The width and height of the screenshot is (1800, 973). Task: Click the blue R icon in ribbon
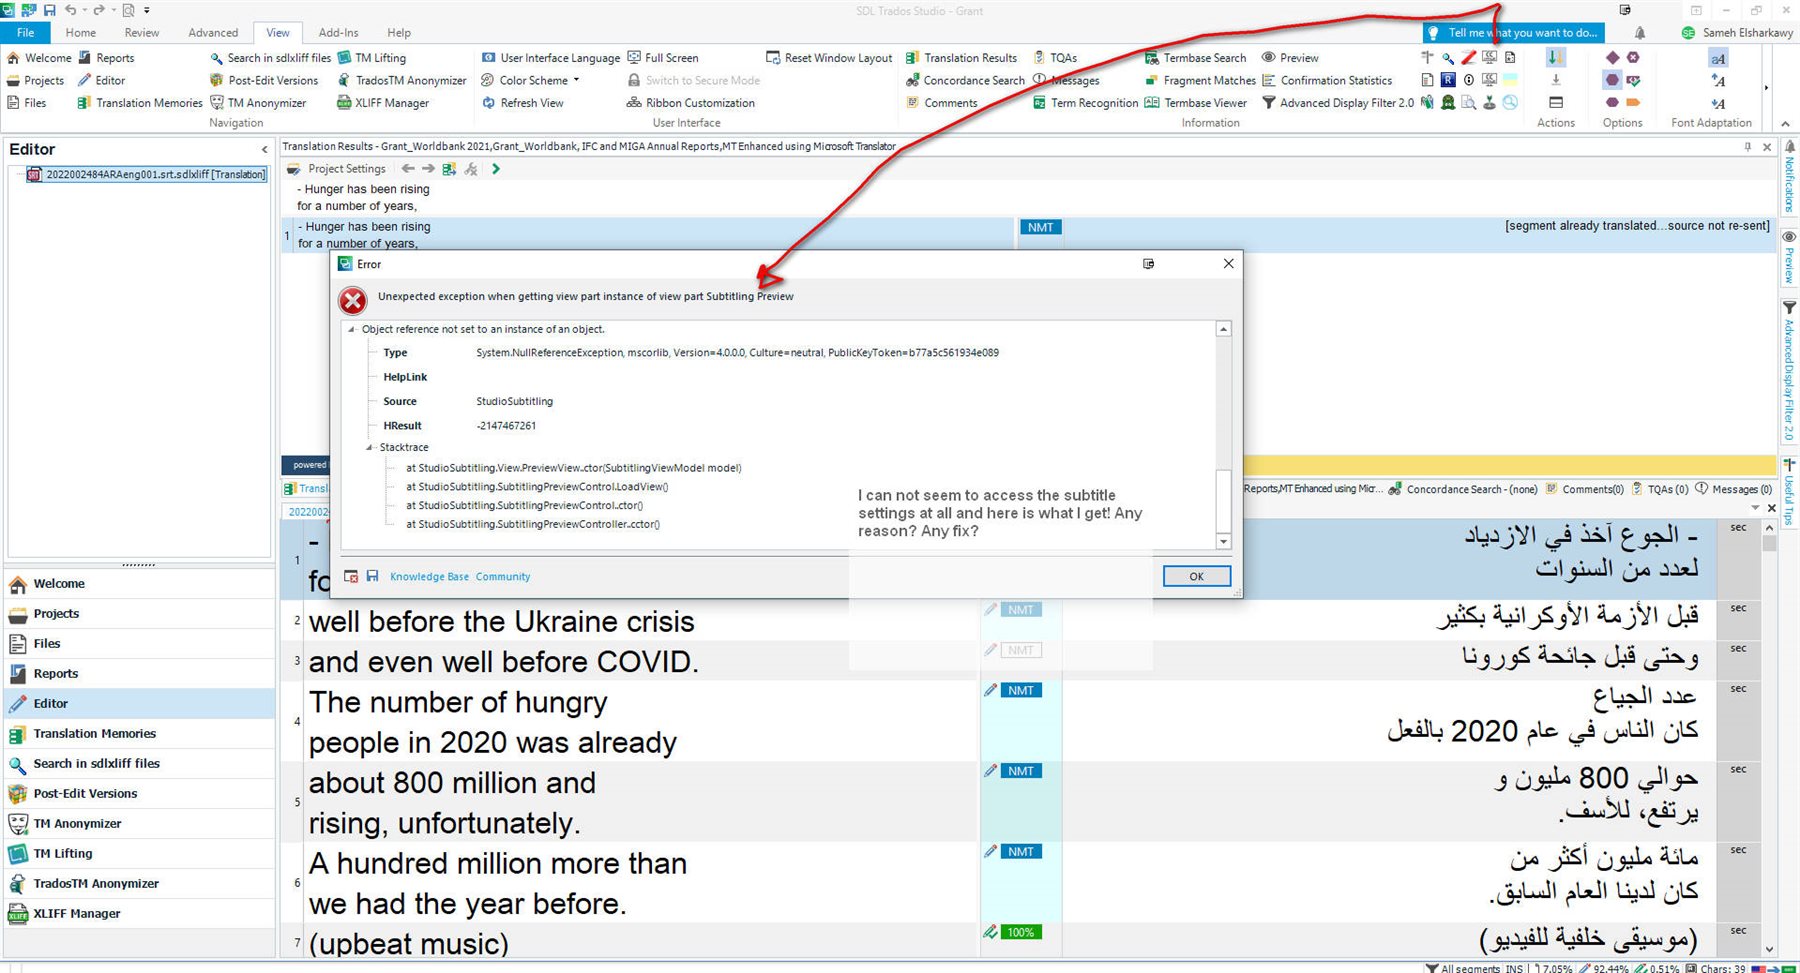[1448, 80]
